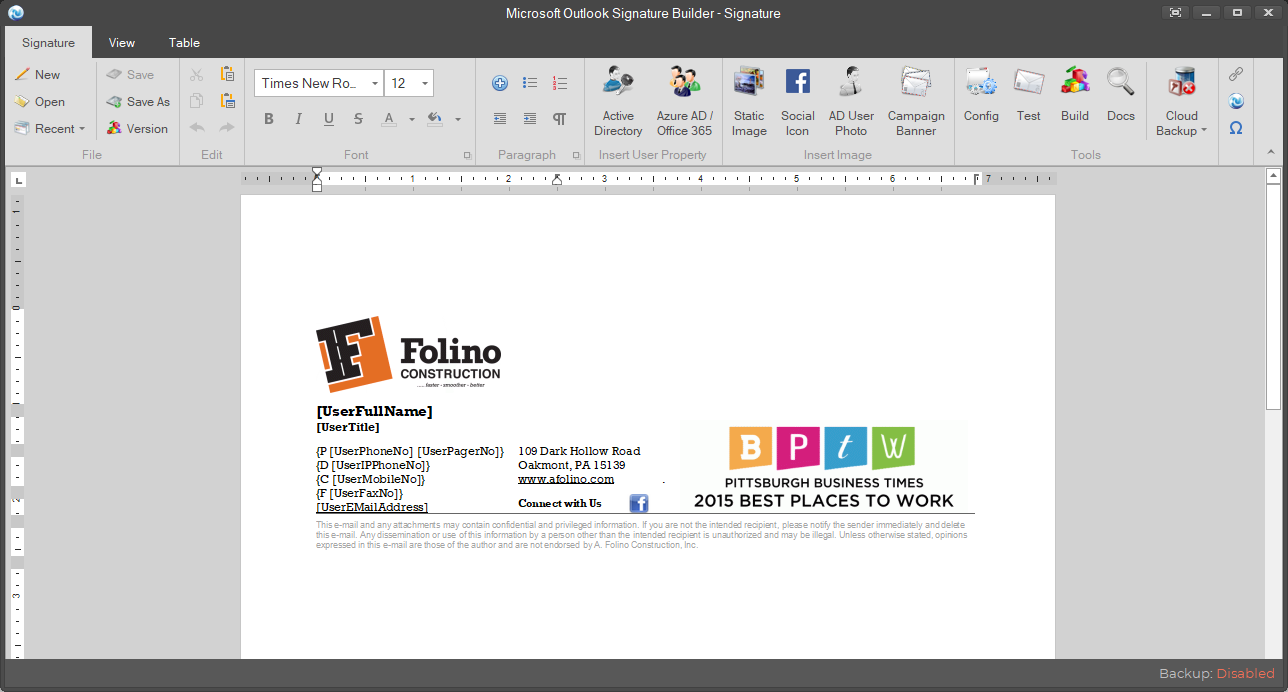Open the font name dropdown
The height and width of the screenshot is (692, 1288).
click(x=375, y=83)
